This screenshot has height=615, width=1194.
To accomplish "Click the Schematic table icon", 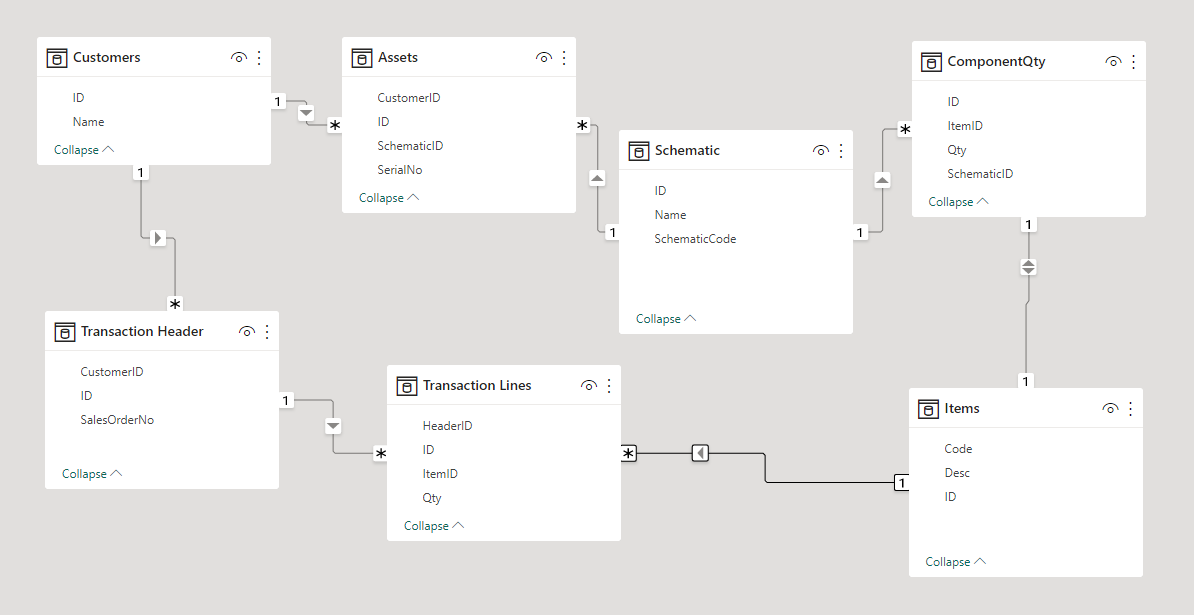I will pyautogui.click(x=639, y=151).
